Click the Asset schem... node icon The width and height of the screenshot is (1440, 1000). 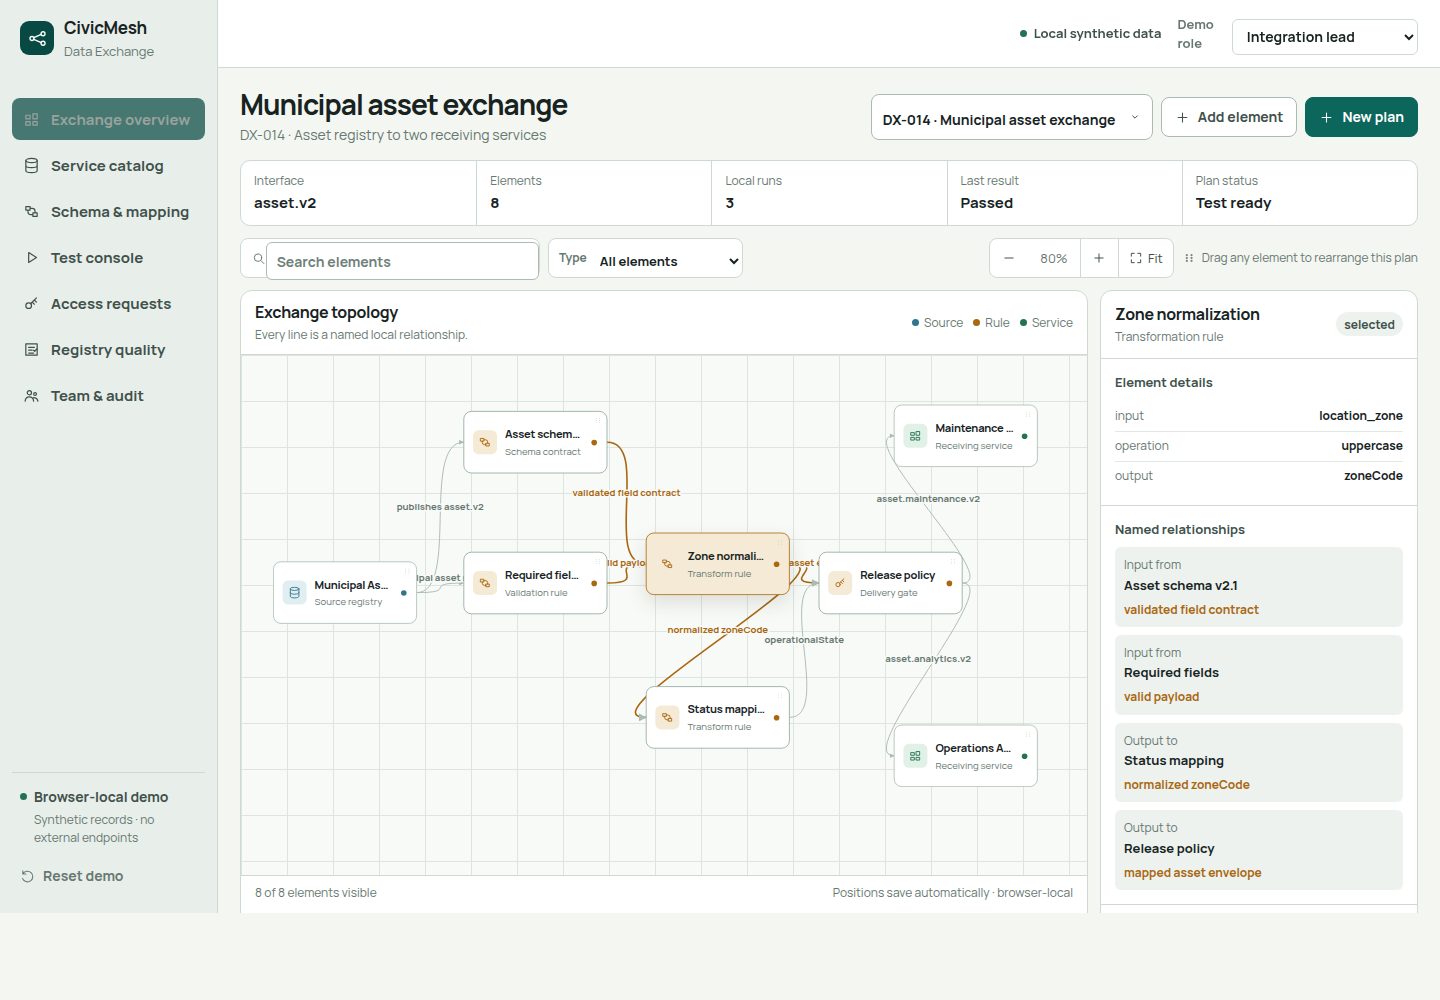pyautogui.click(x=485, y=442)
